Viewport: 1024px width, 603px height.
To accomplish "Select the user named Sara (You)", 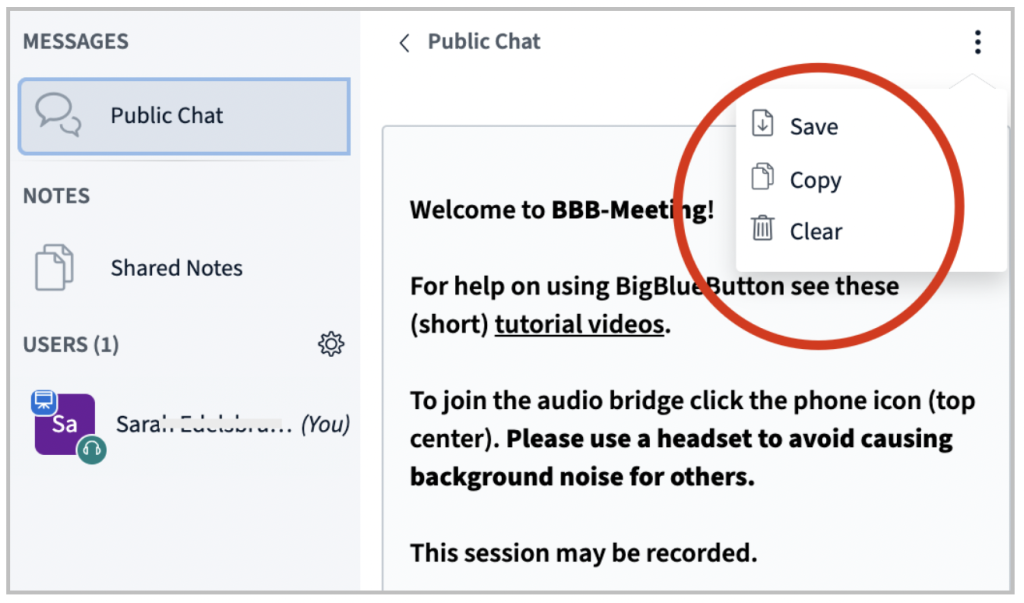I will point(189,425).
